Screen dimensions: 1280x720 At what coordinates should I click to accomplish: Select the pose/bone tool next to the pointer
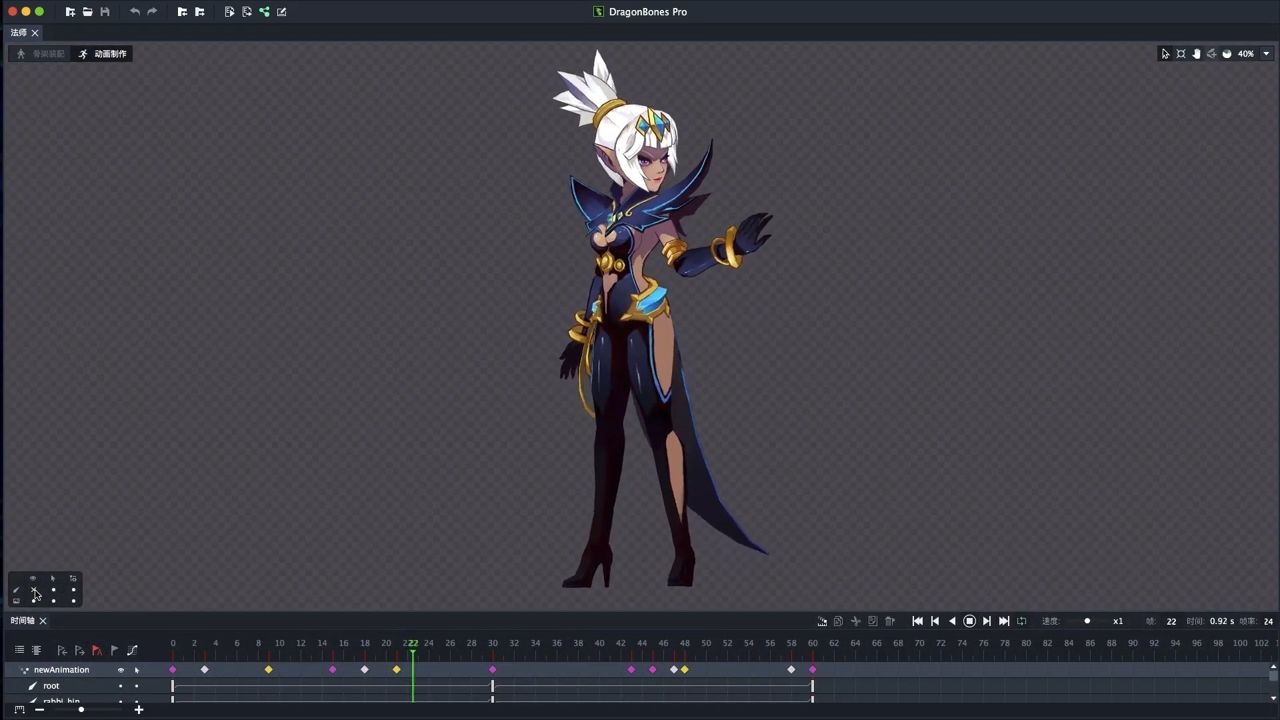tap(1181, 54)
